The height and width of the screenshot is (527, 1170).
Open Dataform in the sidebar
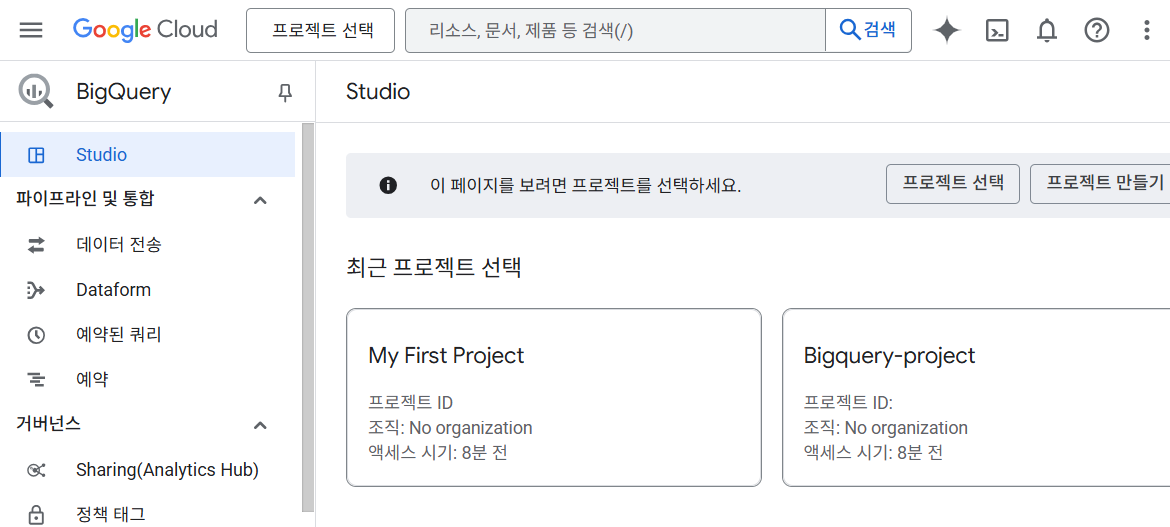(x=148, y=290)
